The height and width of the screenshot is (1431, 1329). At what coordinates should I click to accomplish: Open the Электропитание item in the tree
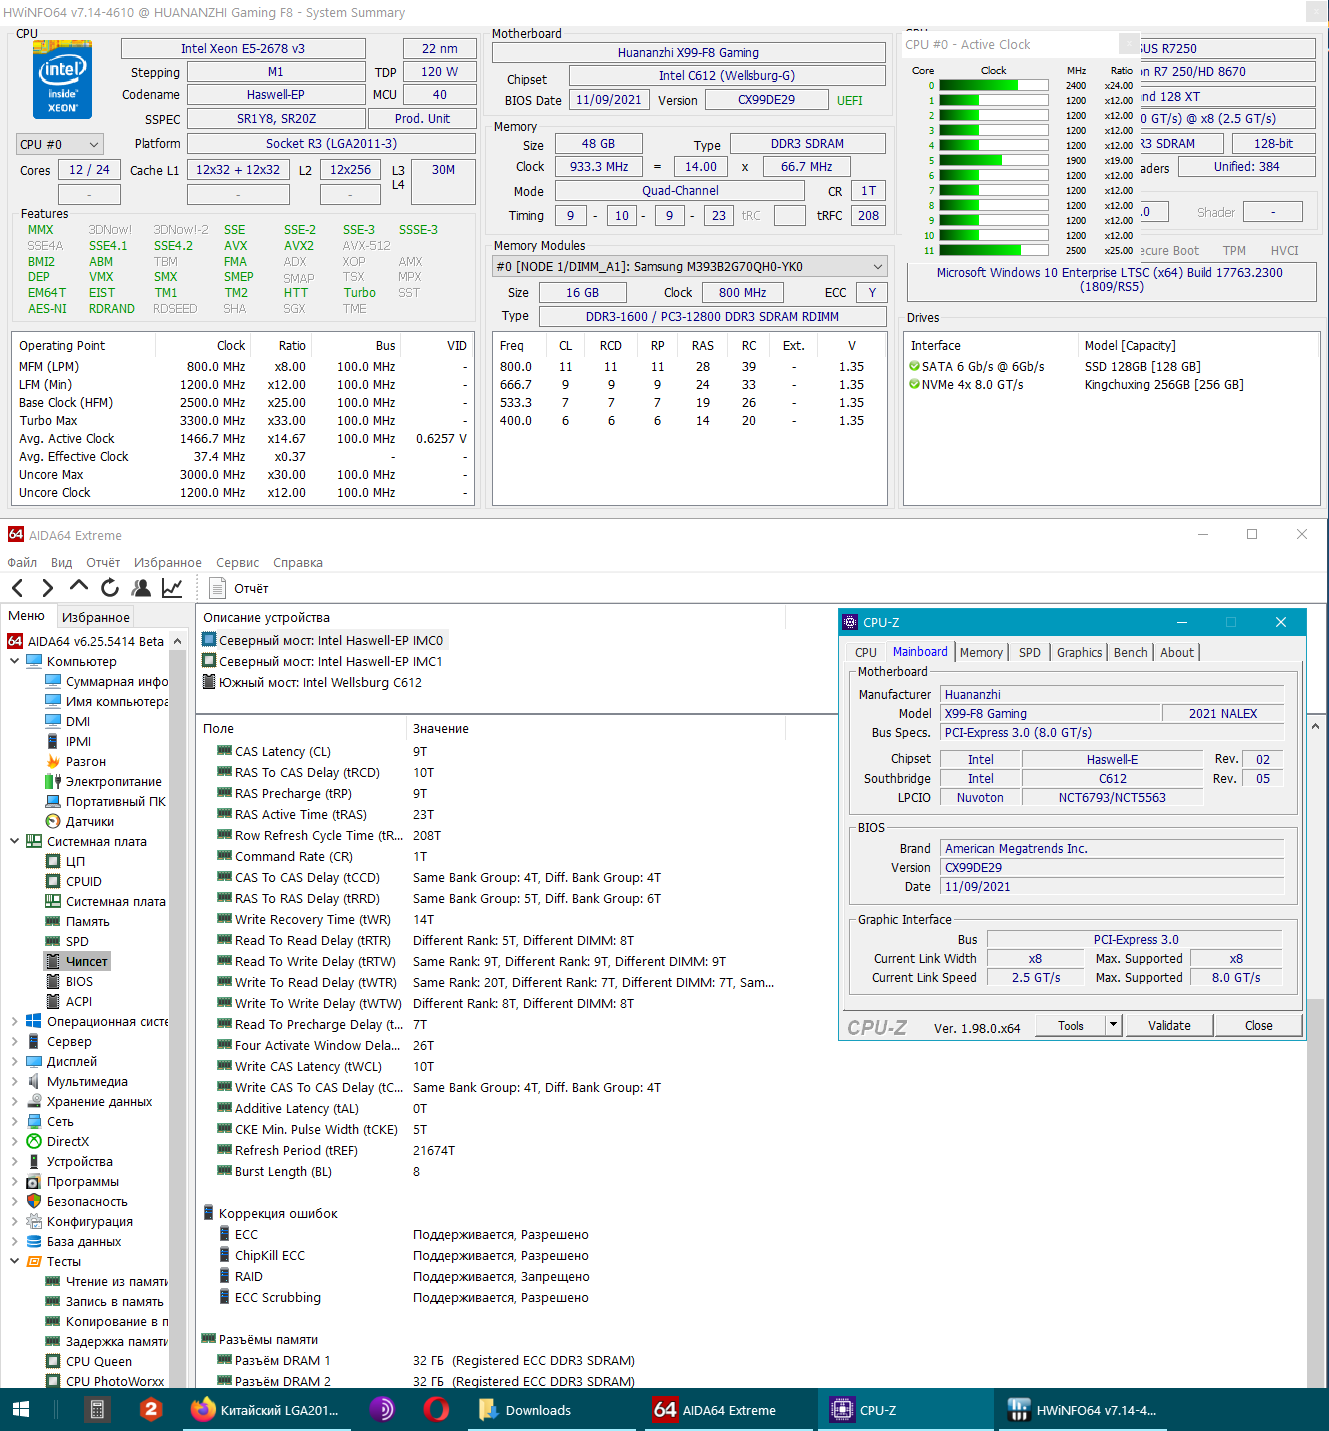tap(104, 781)
